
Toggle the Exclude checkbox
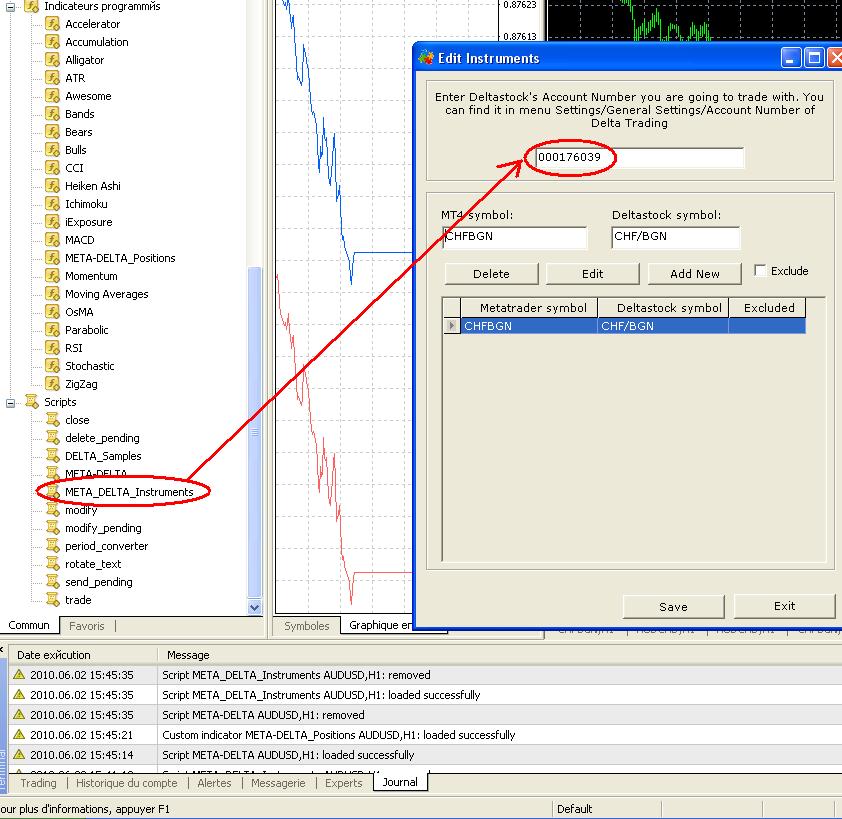761,271
